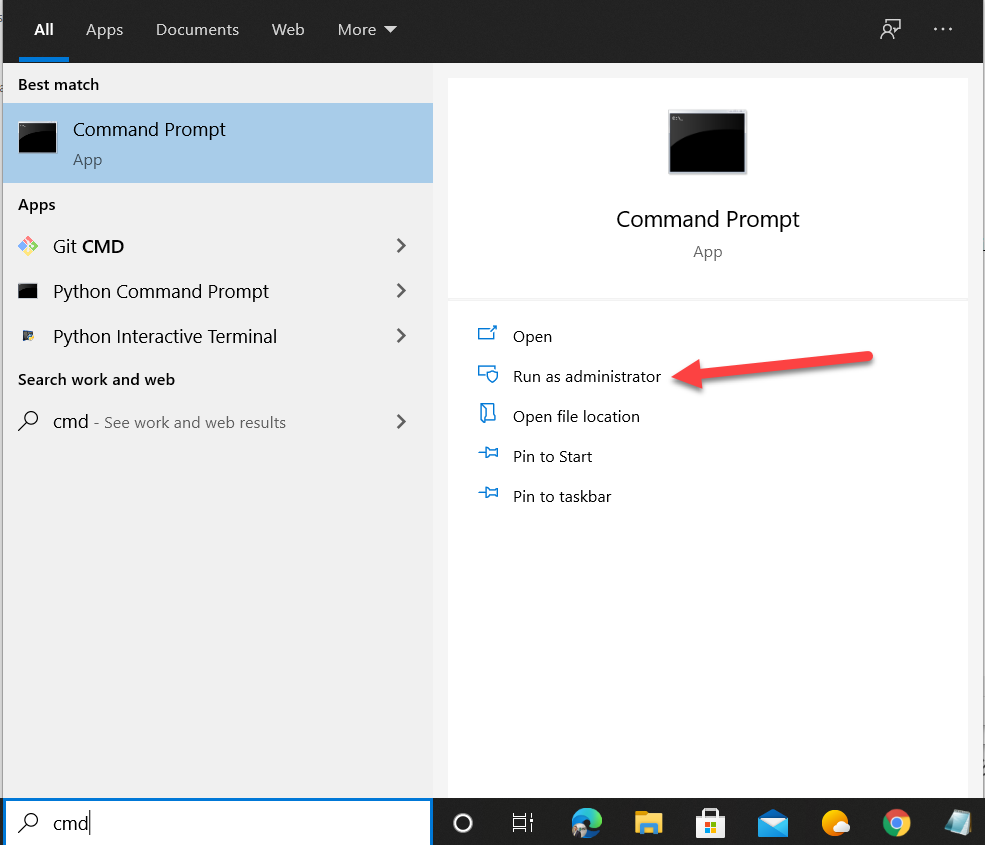Click the Open file location icon
Screen dimensions: 985x845
click(488, 413)
